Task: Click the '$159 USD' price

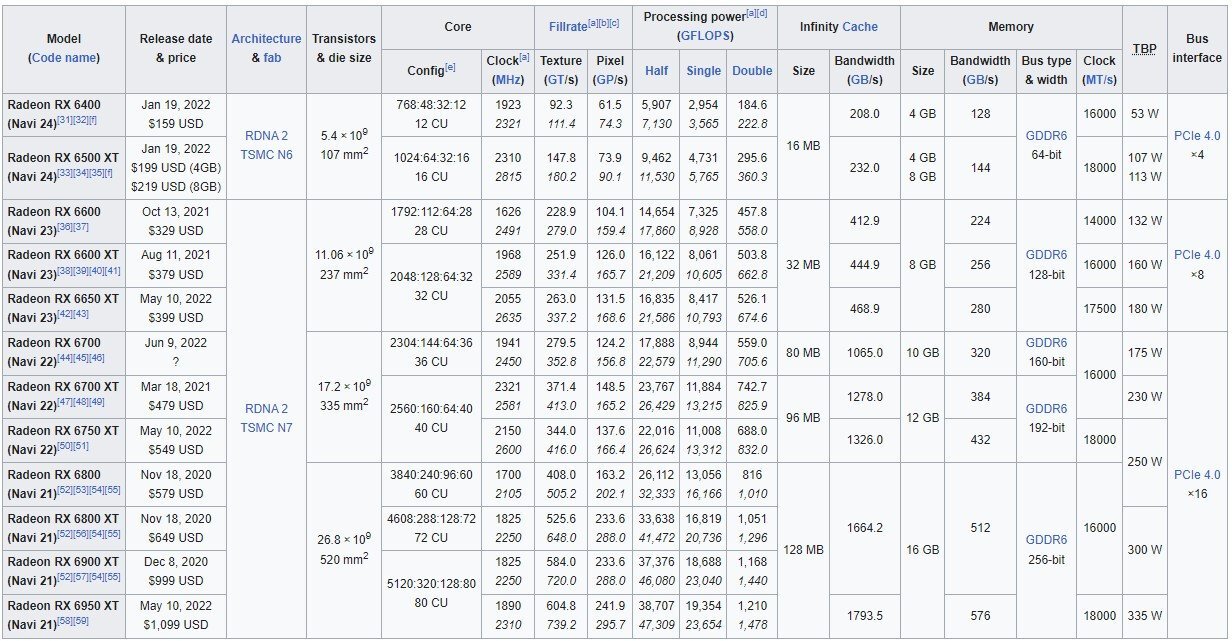Action: (x=177, y=123)
